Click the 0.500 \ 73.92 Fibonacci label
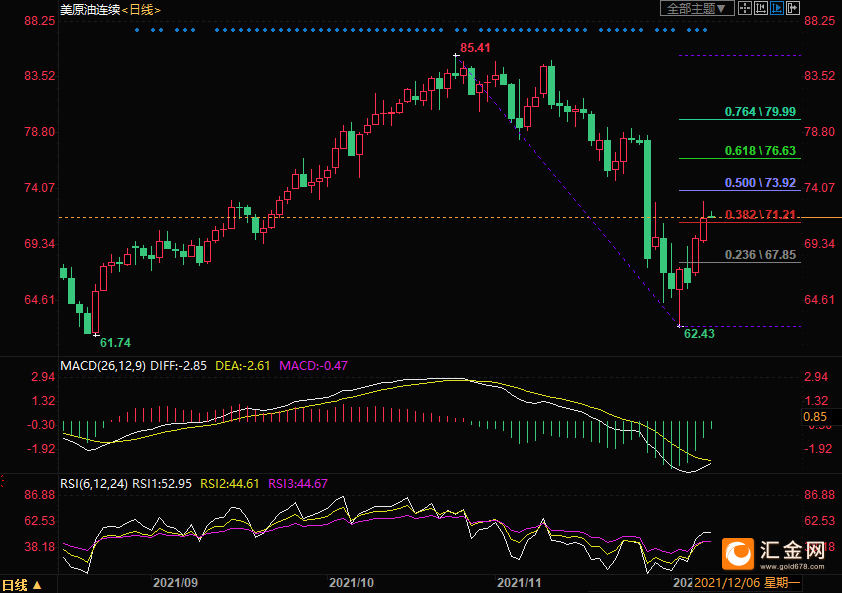This screenshot has width=842, height=593. point(761,183)
